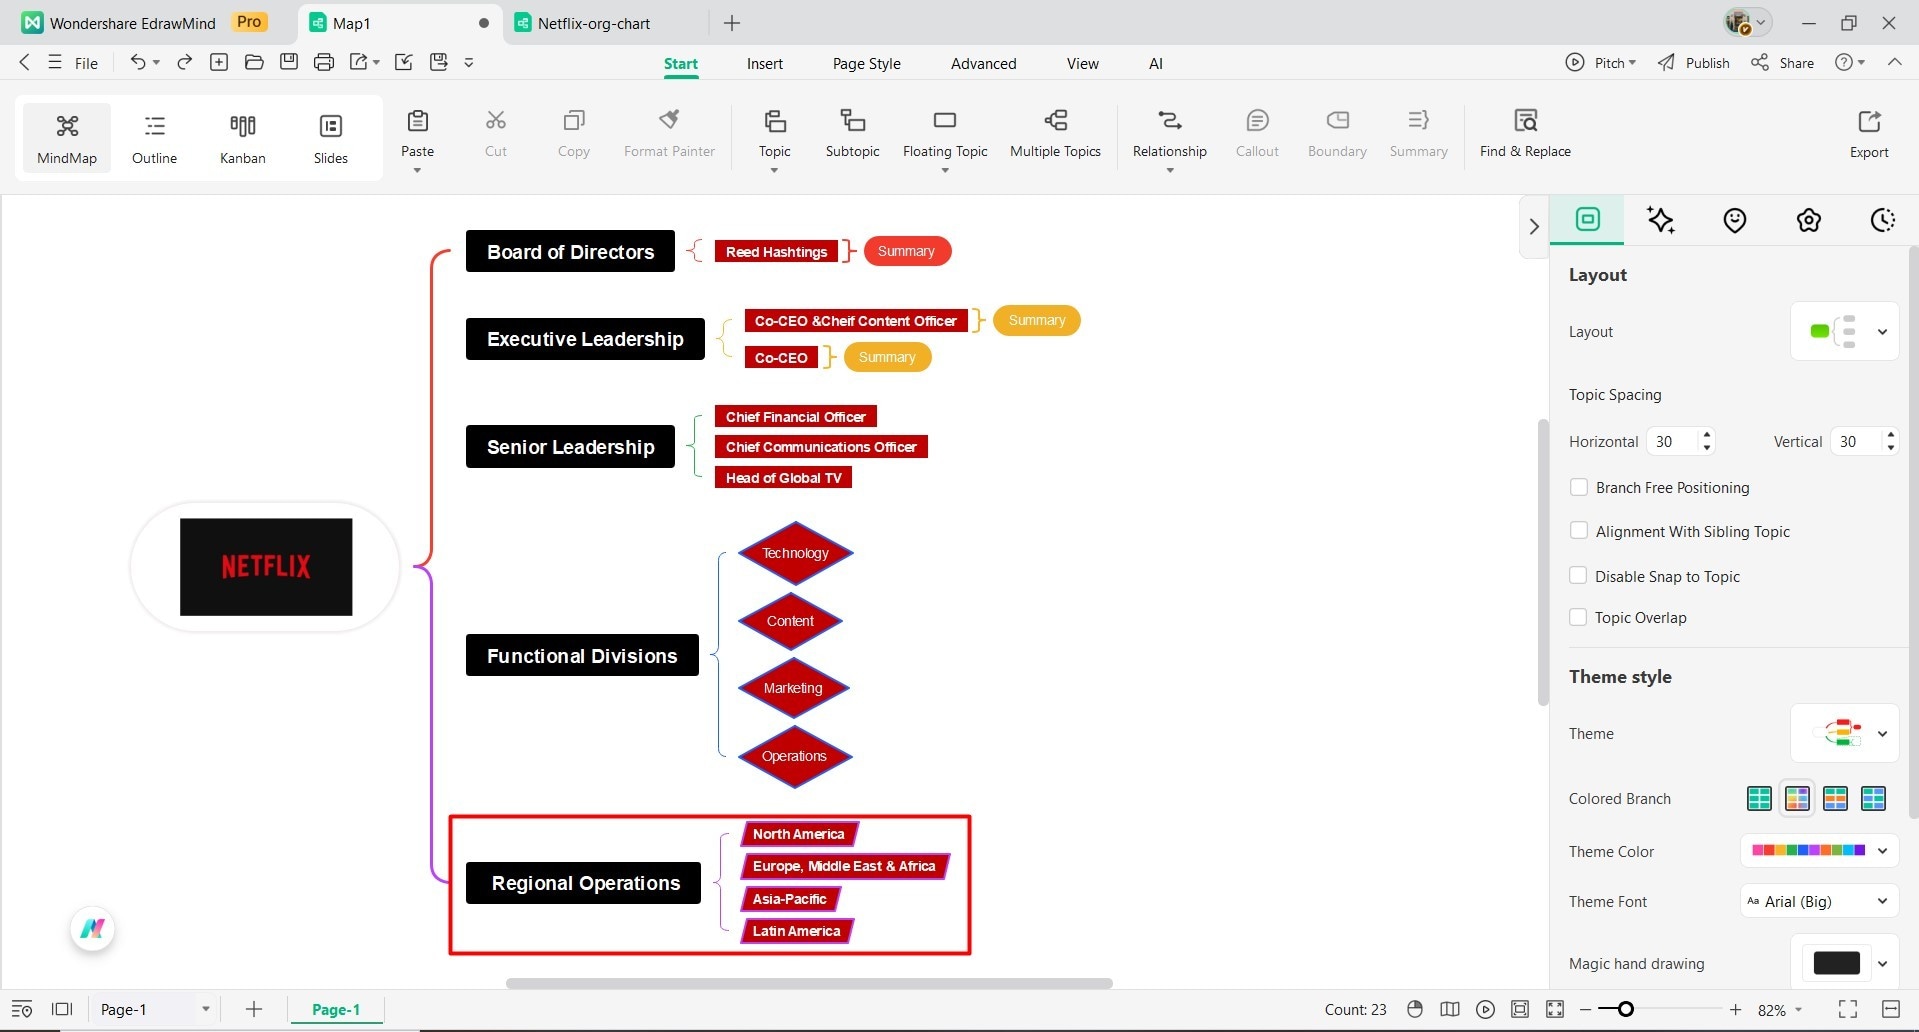Toggle the Topic Overlap checkbox
This screenshot has width=1919, height=1032.
click(x=1579, y=617)
